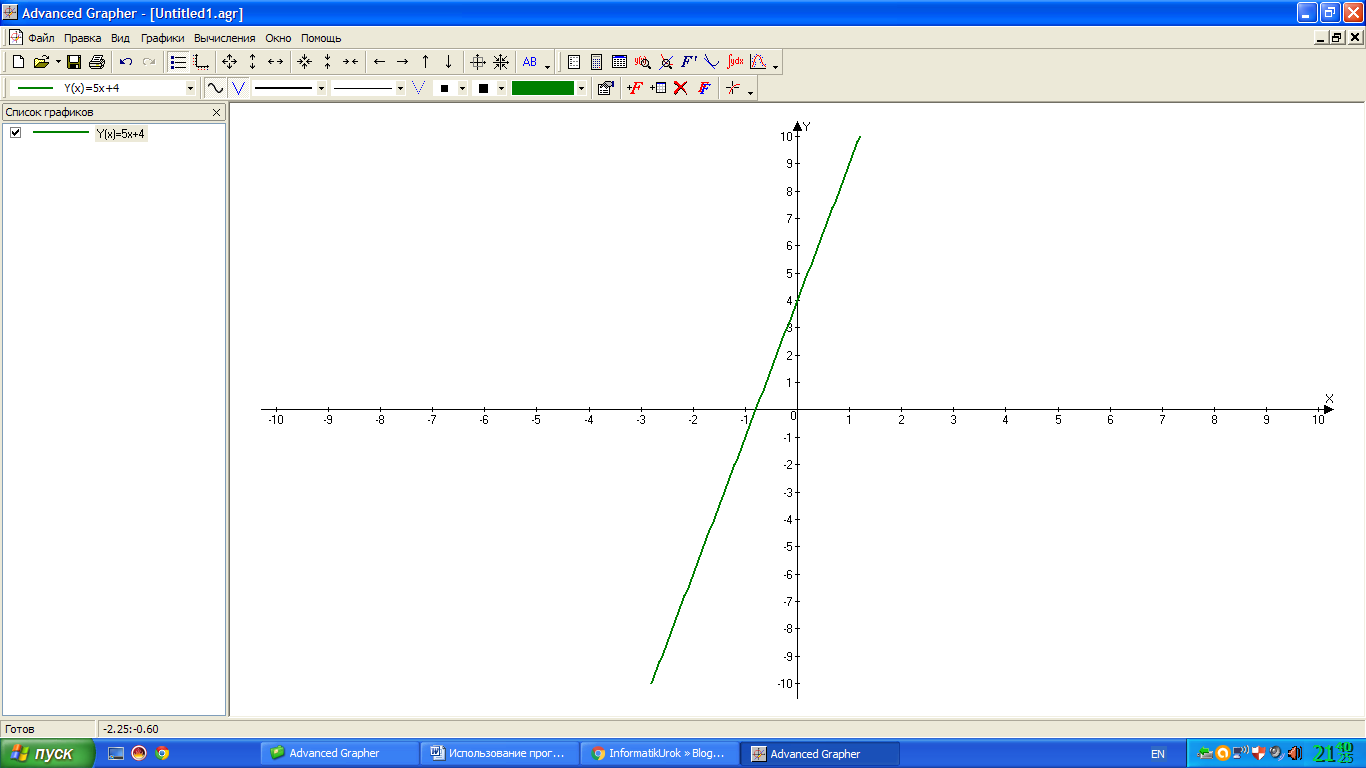The height and width of the screenshot is (768, 1366).
Task: Toggle the solid blue V points button
Action: 238,88
